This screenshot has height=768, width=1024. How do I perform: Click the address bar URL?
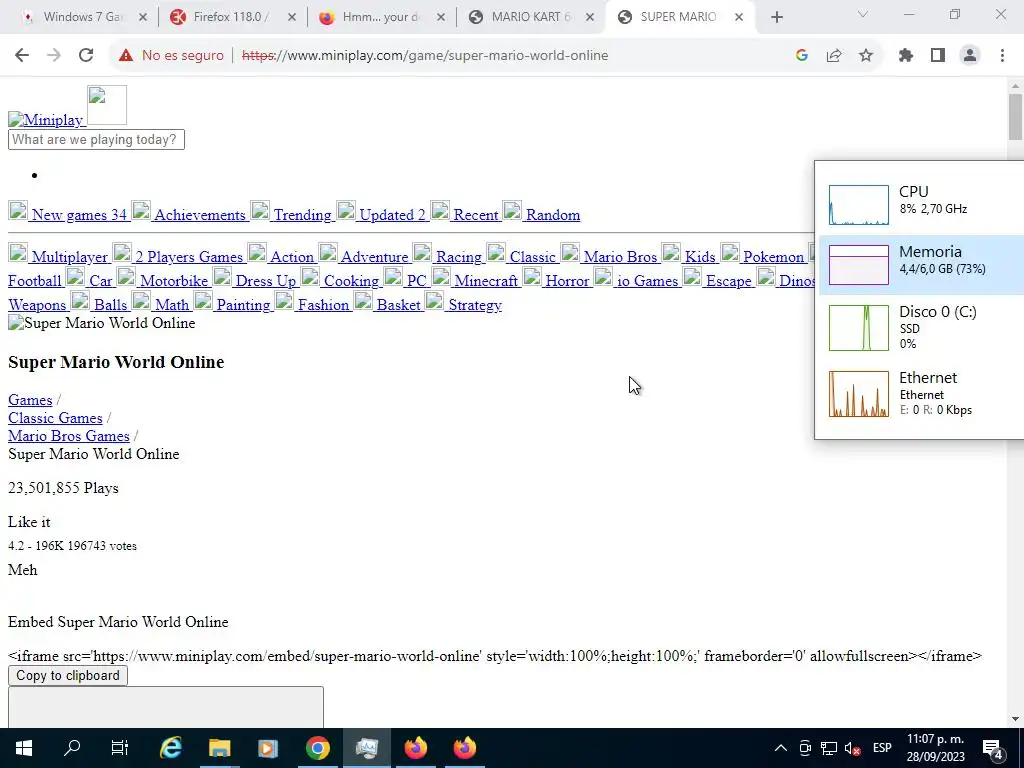(425, 56)
